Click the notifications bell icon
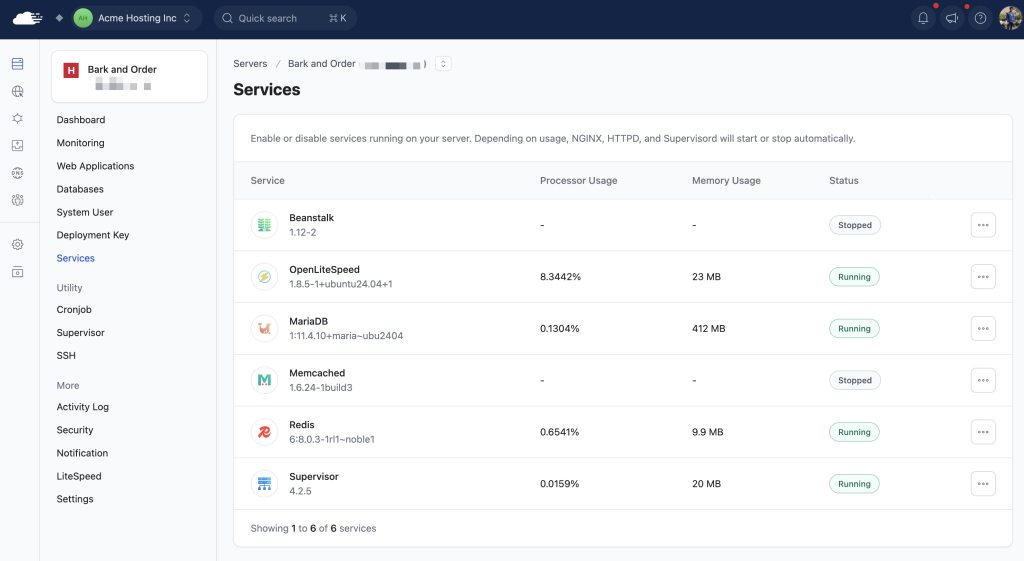This screenshot has height=561, width=1024. (923, 18)
